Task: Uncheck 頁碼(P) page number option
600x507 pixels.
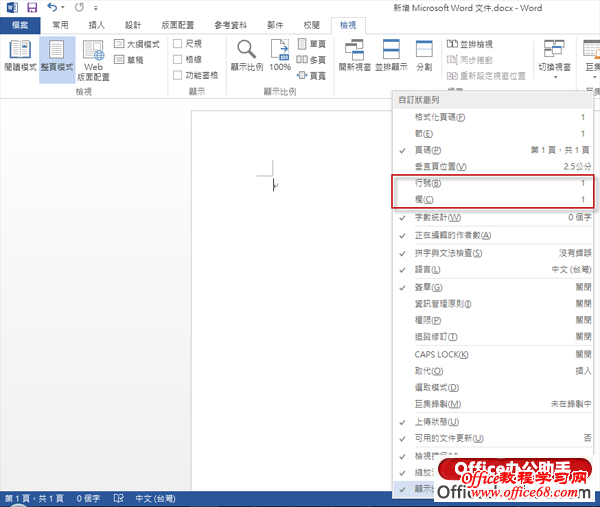Action: point(493,150)
